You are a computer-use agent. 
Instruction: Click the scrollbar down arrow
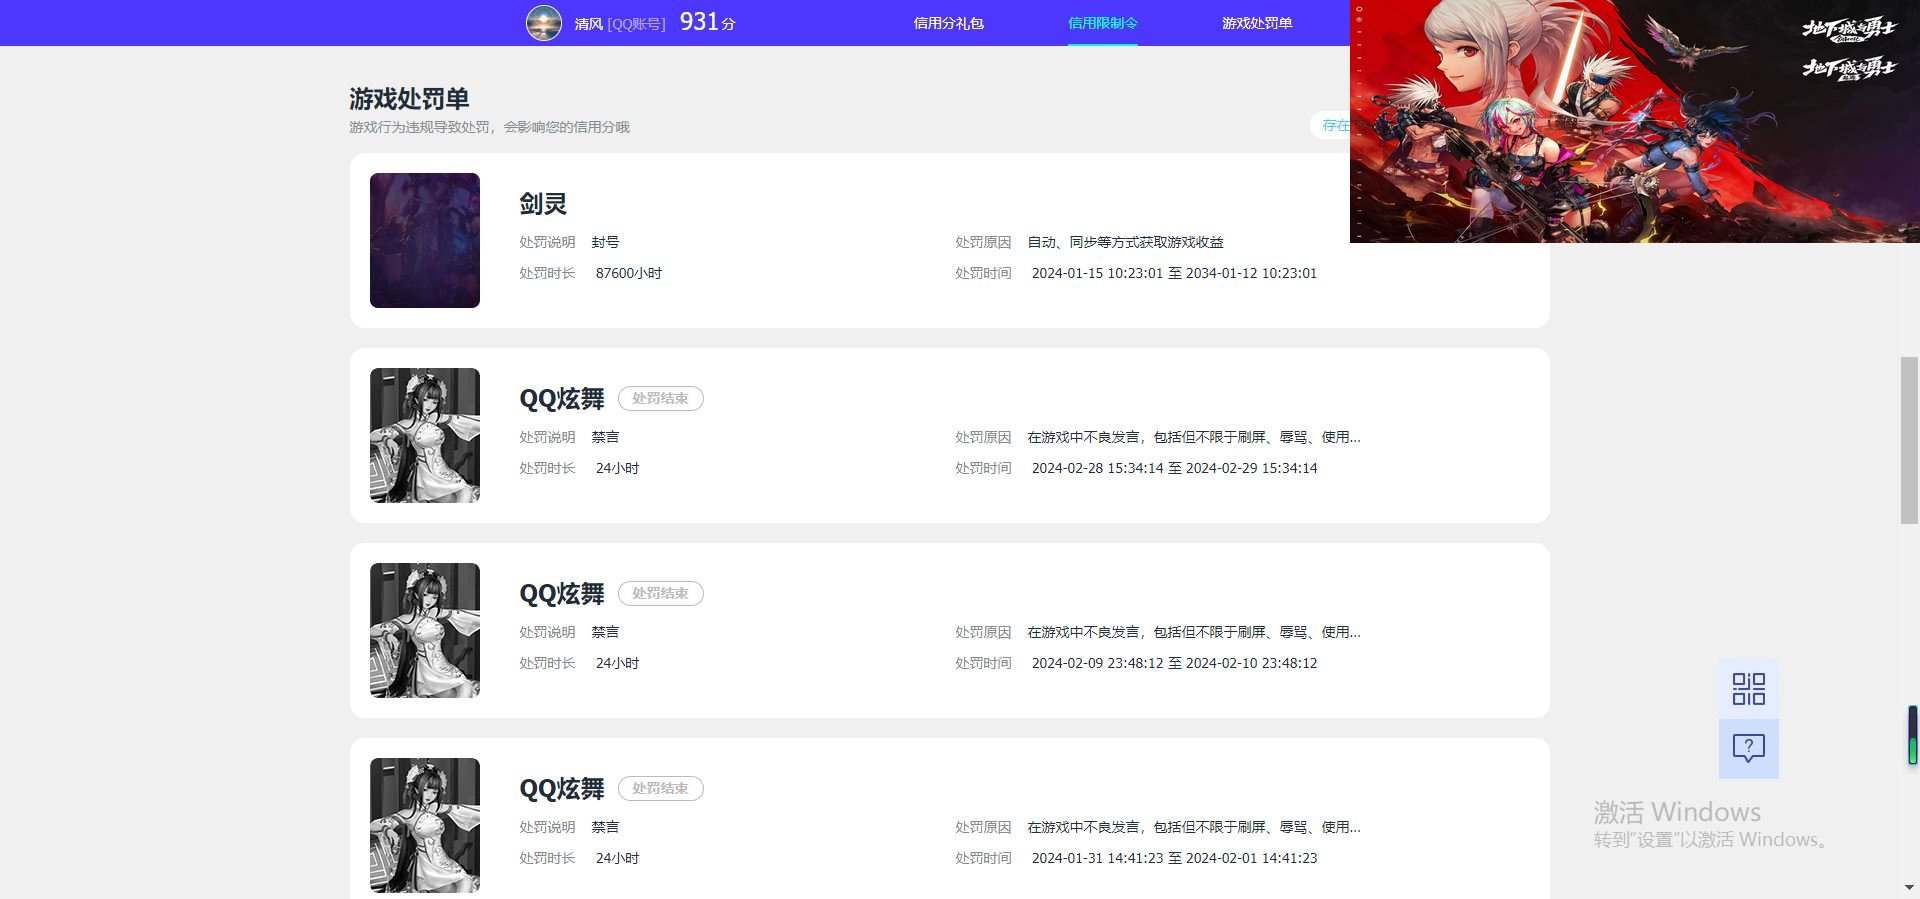tap(1909, 887)
